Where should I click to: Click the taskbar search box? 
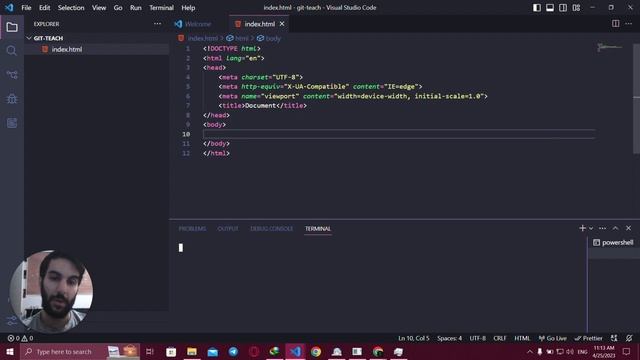(80, 351)
